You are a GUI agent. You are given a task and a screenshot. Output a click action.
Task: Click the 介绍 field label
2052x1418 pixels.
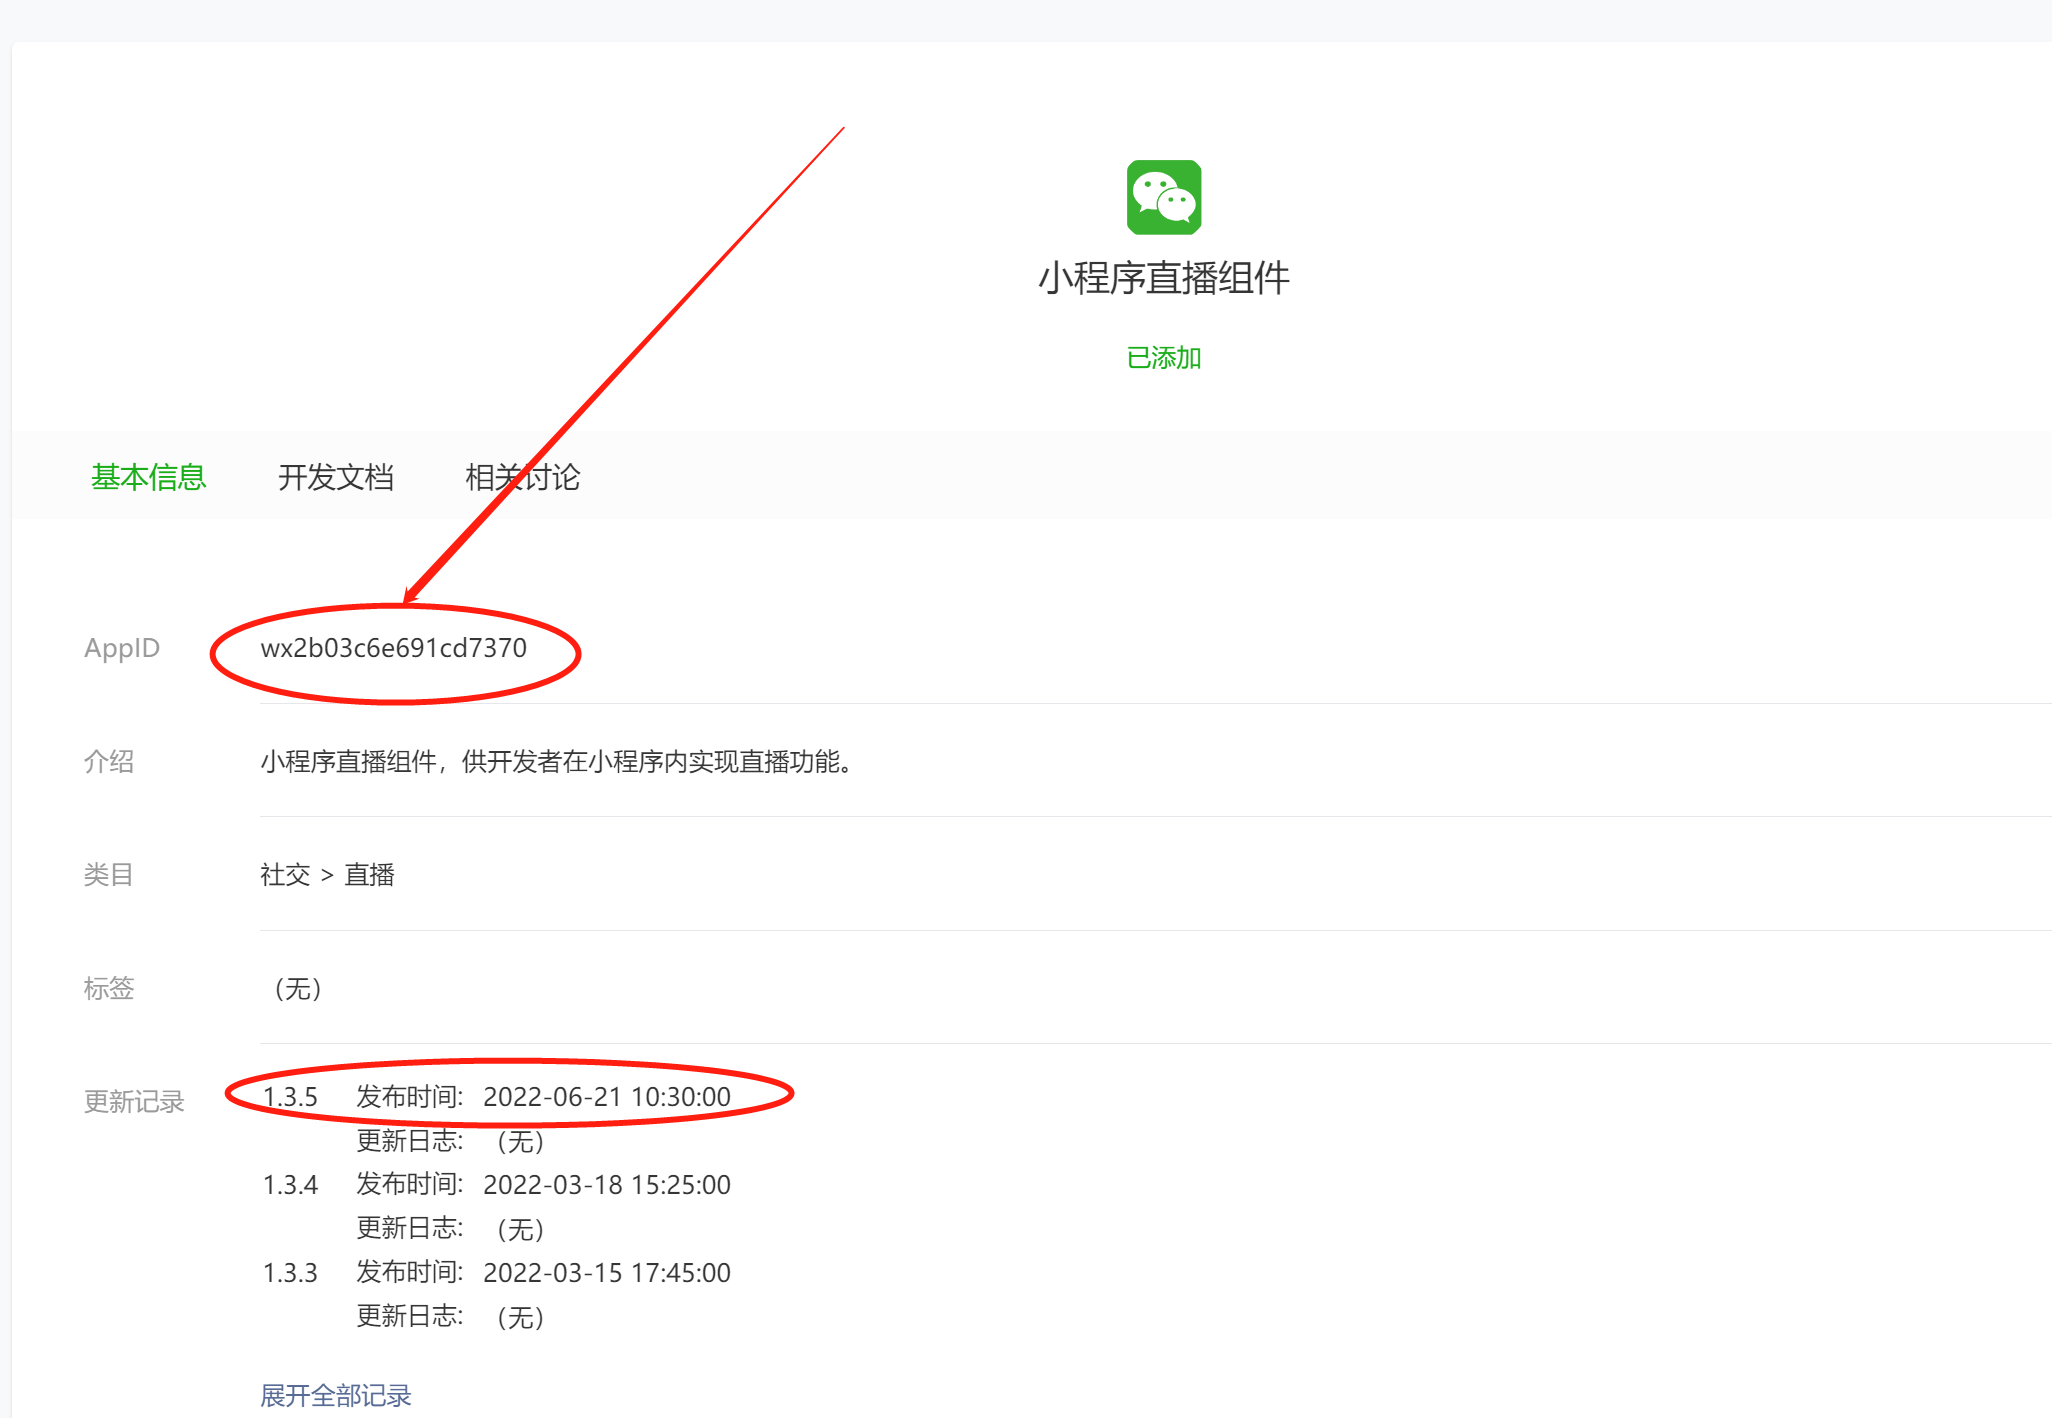109,762
